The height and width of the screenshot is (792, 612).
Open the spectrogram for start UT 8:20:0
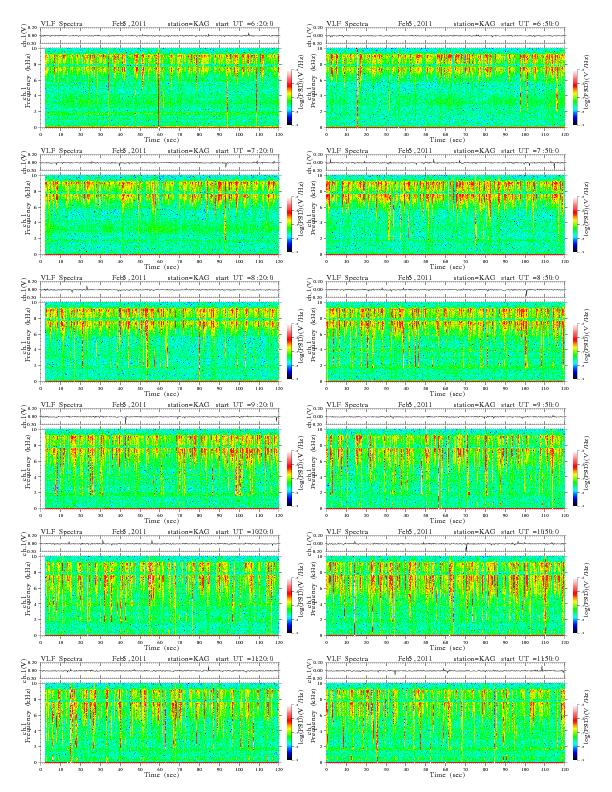point(160,342)
